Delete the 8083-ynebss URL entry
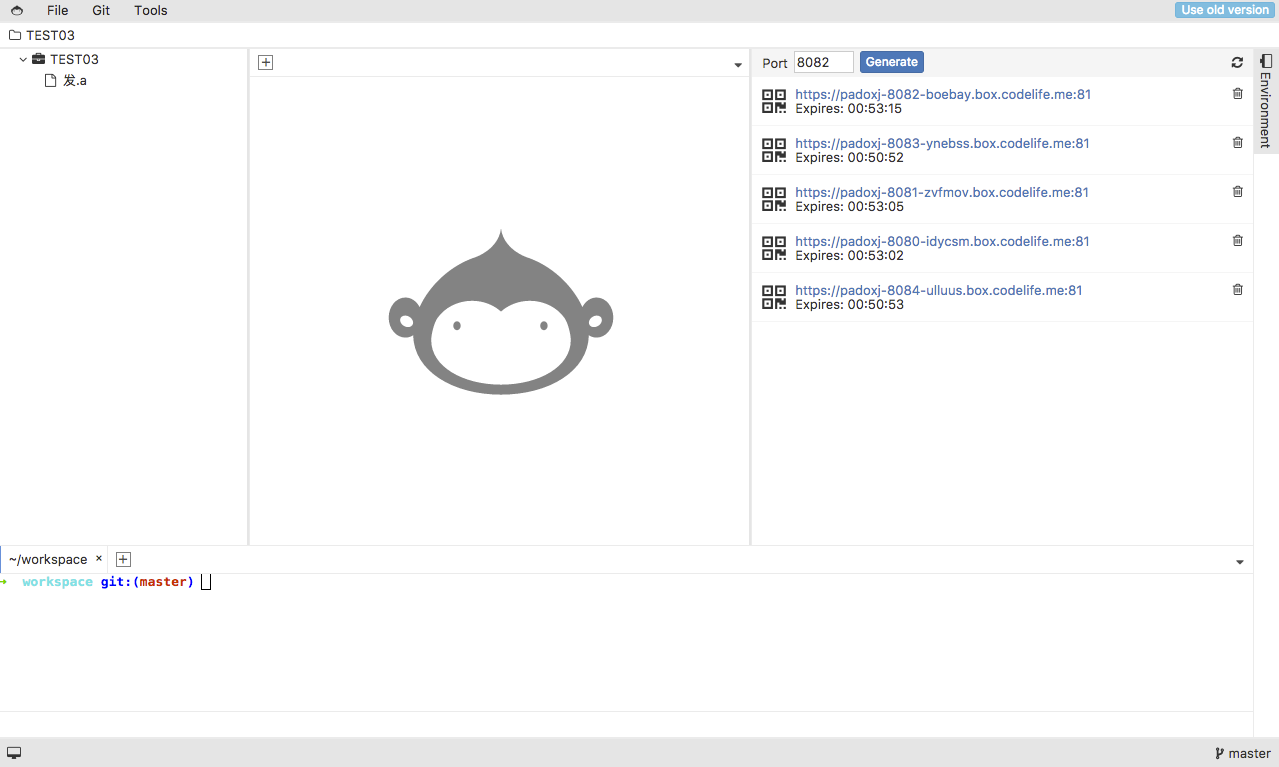 [x=1238, y=142]
